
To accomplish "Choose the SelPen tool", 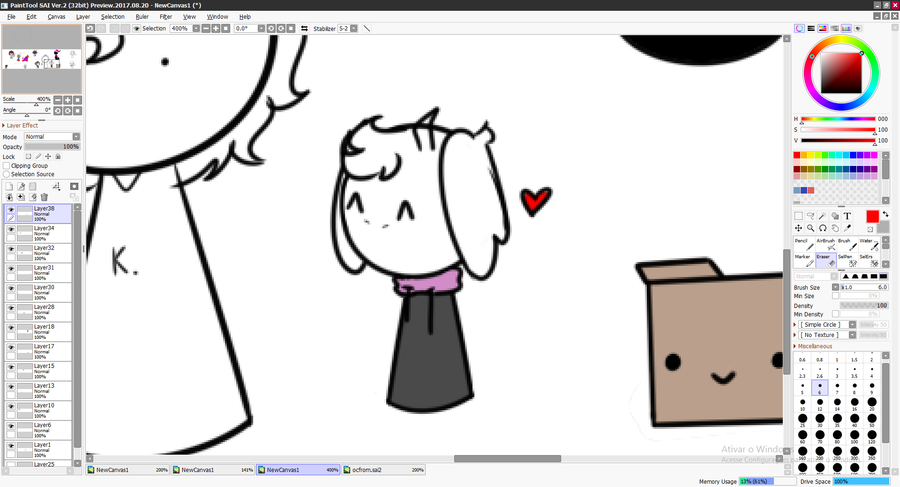I will pyautogui.click(x=847, y=260).
